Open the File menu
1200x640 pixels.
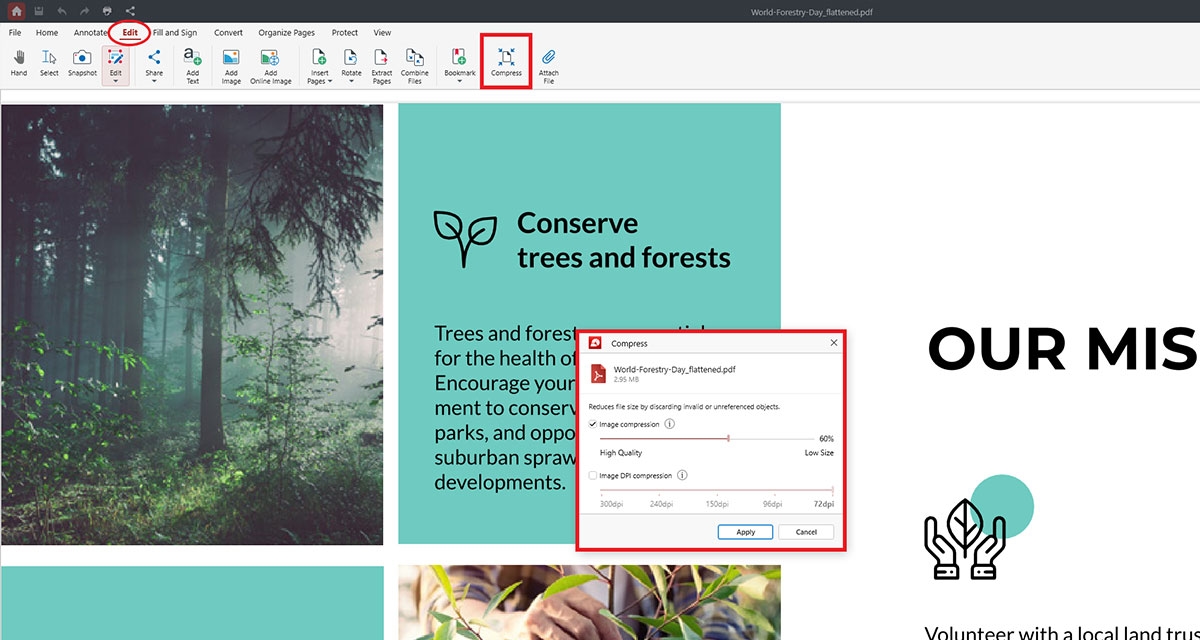[x=15, y=33]
